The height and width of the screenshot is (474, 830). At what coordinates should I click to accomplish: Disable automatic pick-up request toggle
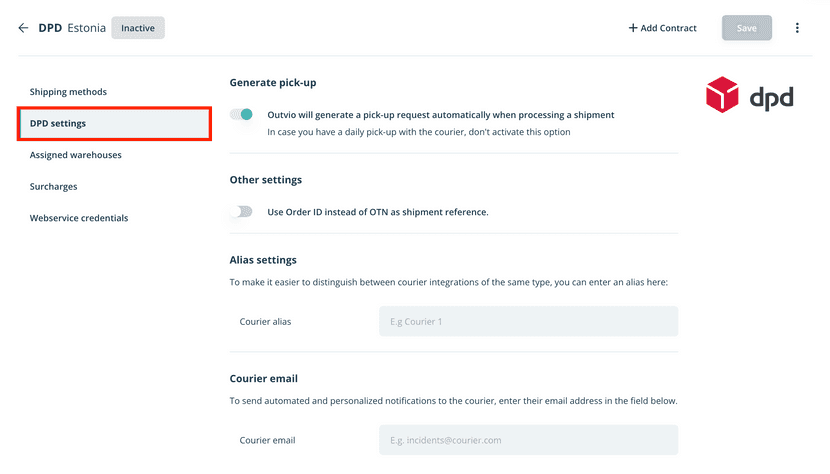(x=241, y=115)
